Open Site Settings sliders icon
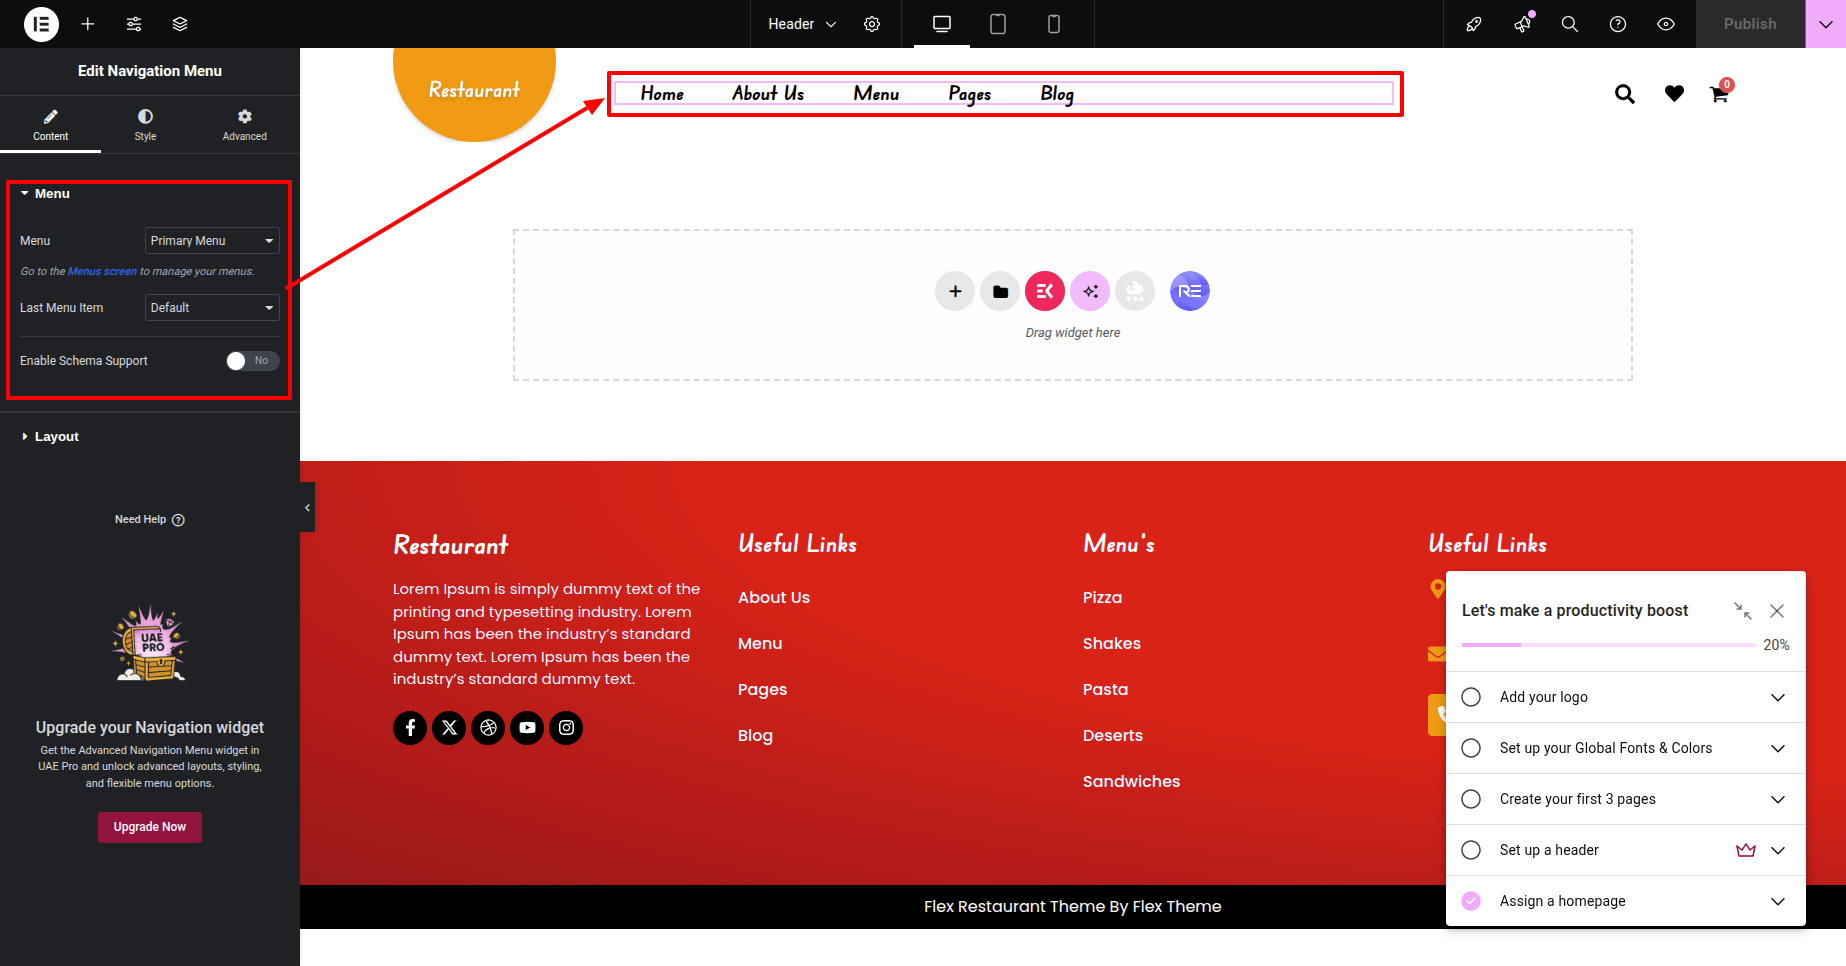1846x966 pixels. tap(134, 24)
